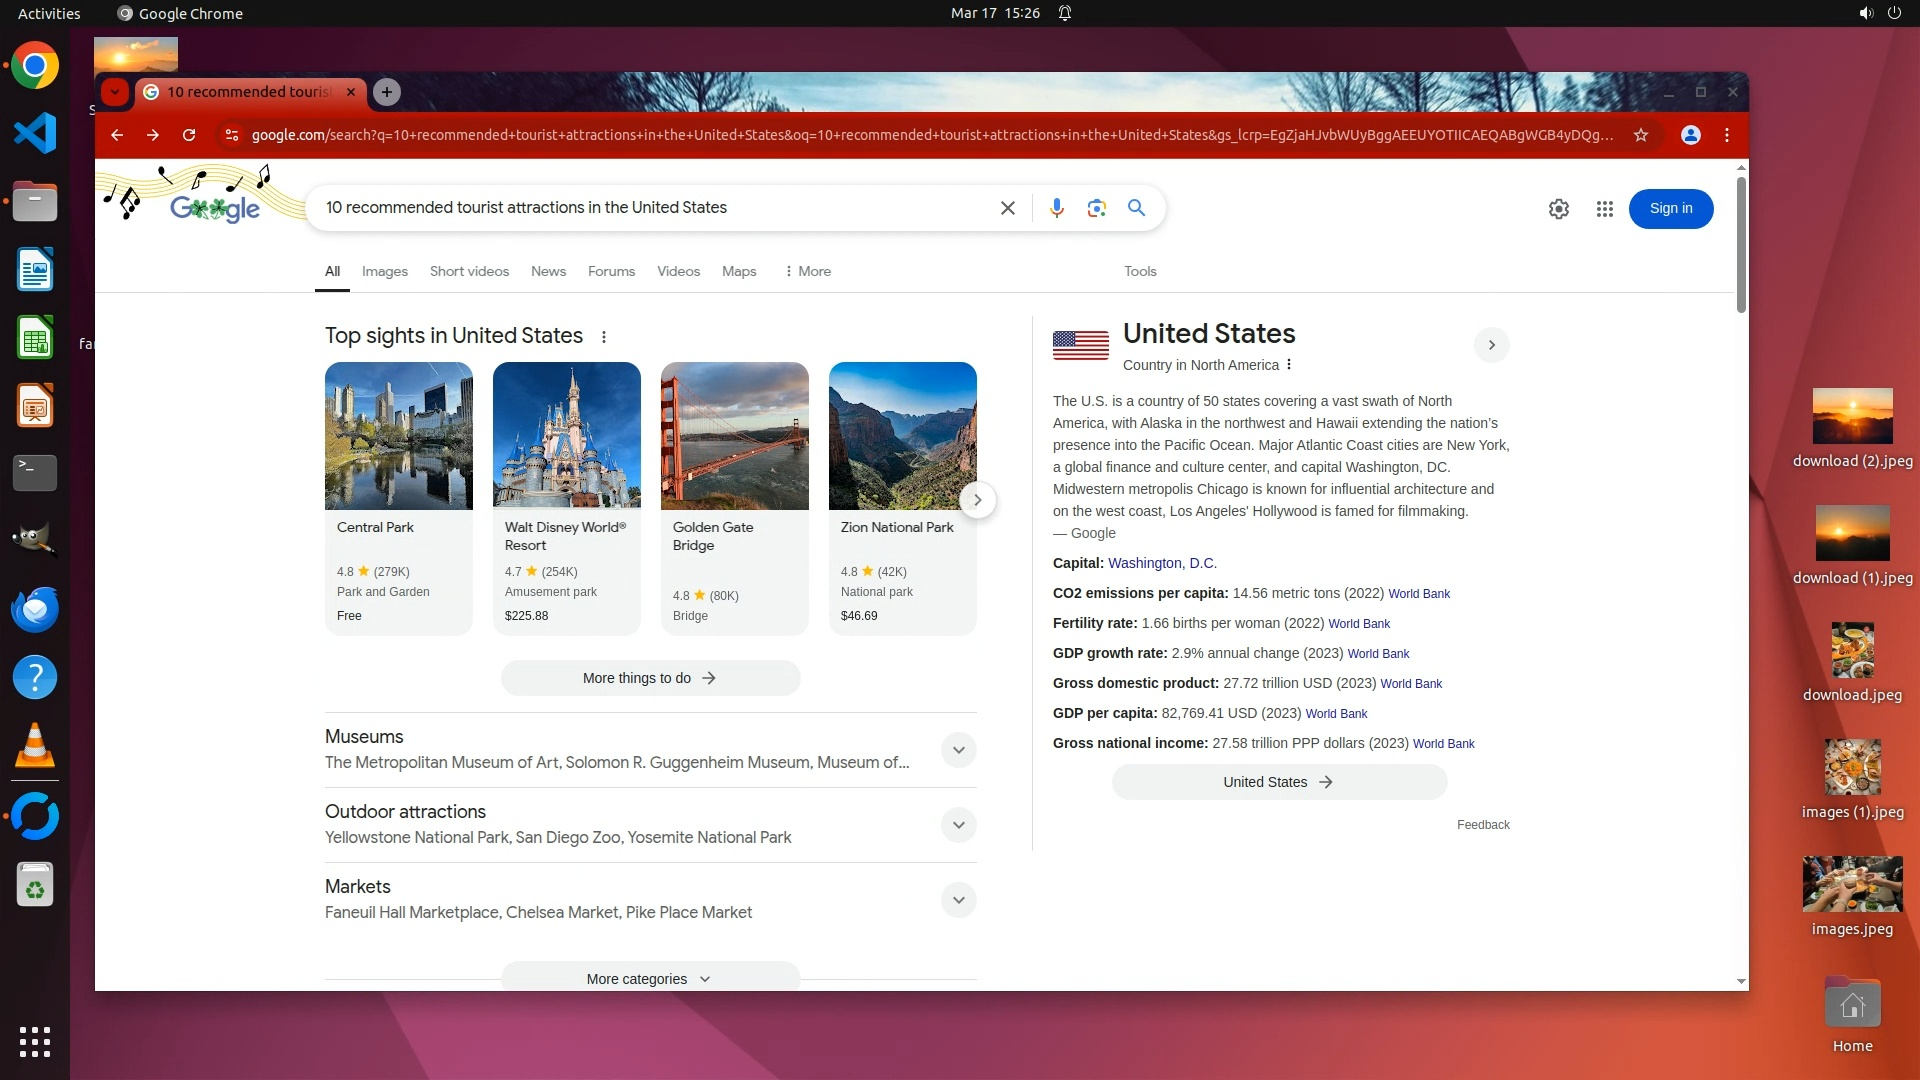The width and height of the screenshot is (1920, 1080).
Task: Switch to the Images tab
Action: (384, 271)
